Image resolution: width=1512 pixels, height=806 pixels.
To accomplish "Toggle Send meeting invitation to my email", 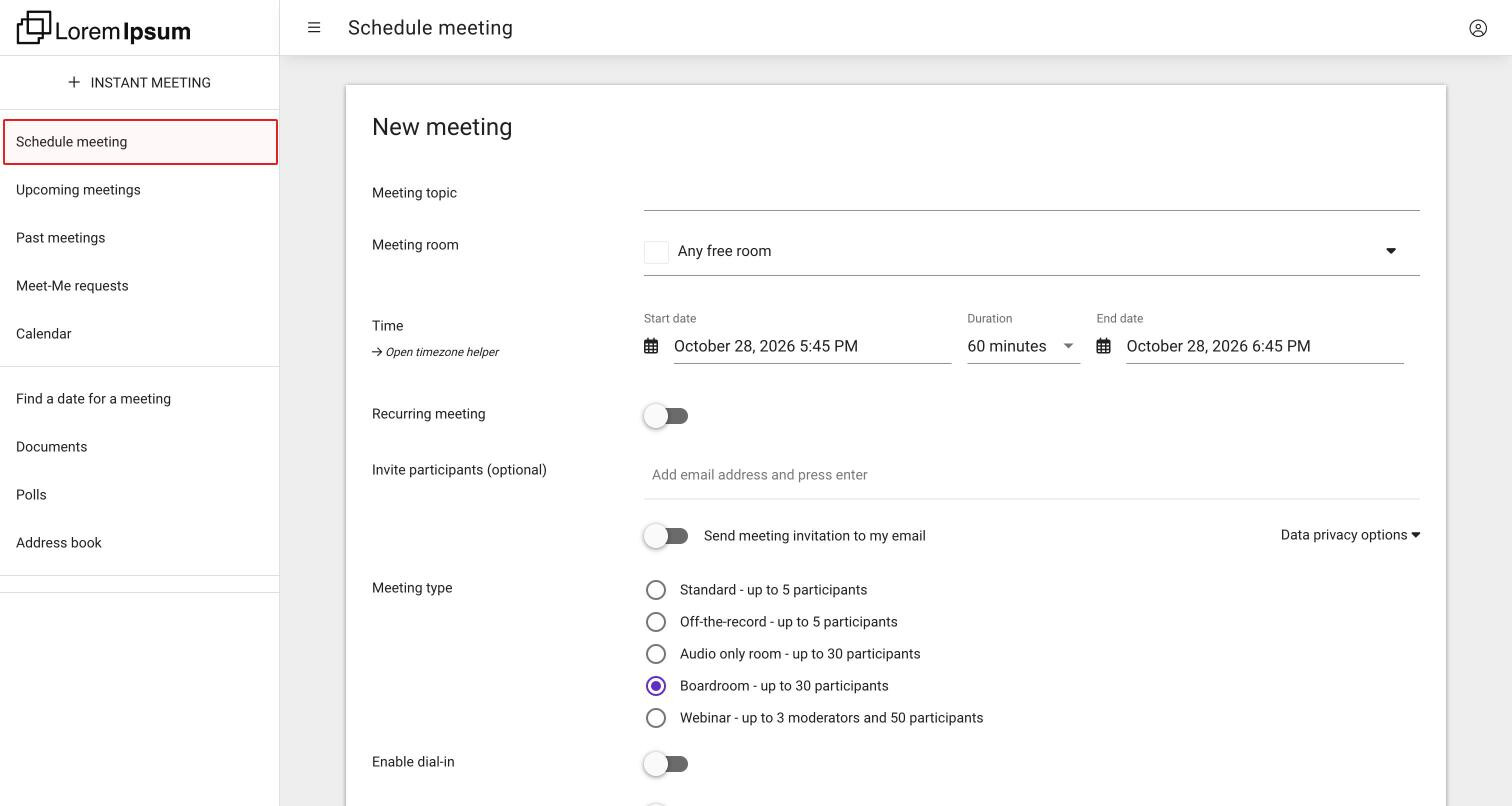I will click(666, 536).
